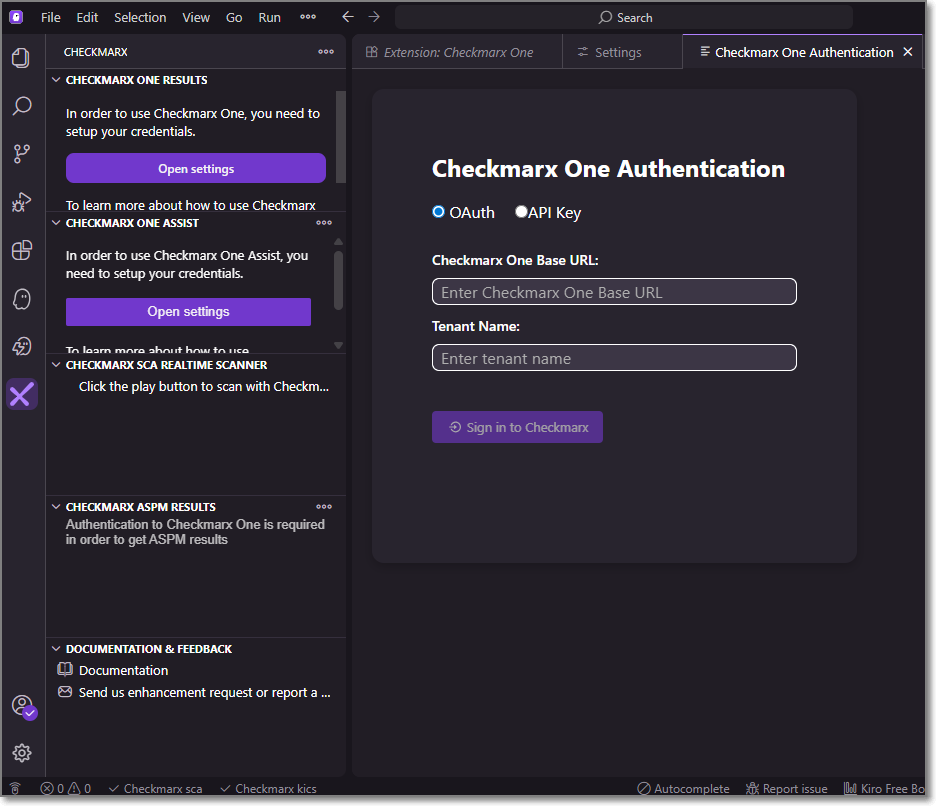Open the Manage gear icon
Screen dimensions: 936x806
[x=21, y=753]
